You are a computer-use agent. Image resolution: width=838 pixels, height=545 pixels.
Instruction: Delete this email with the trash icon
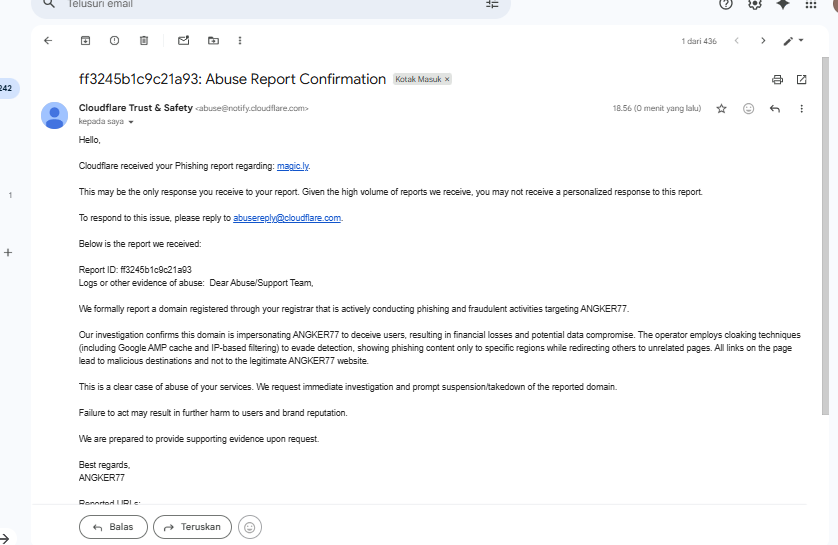pos(144,41)
